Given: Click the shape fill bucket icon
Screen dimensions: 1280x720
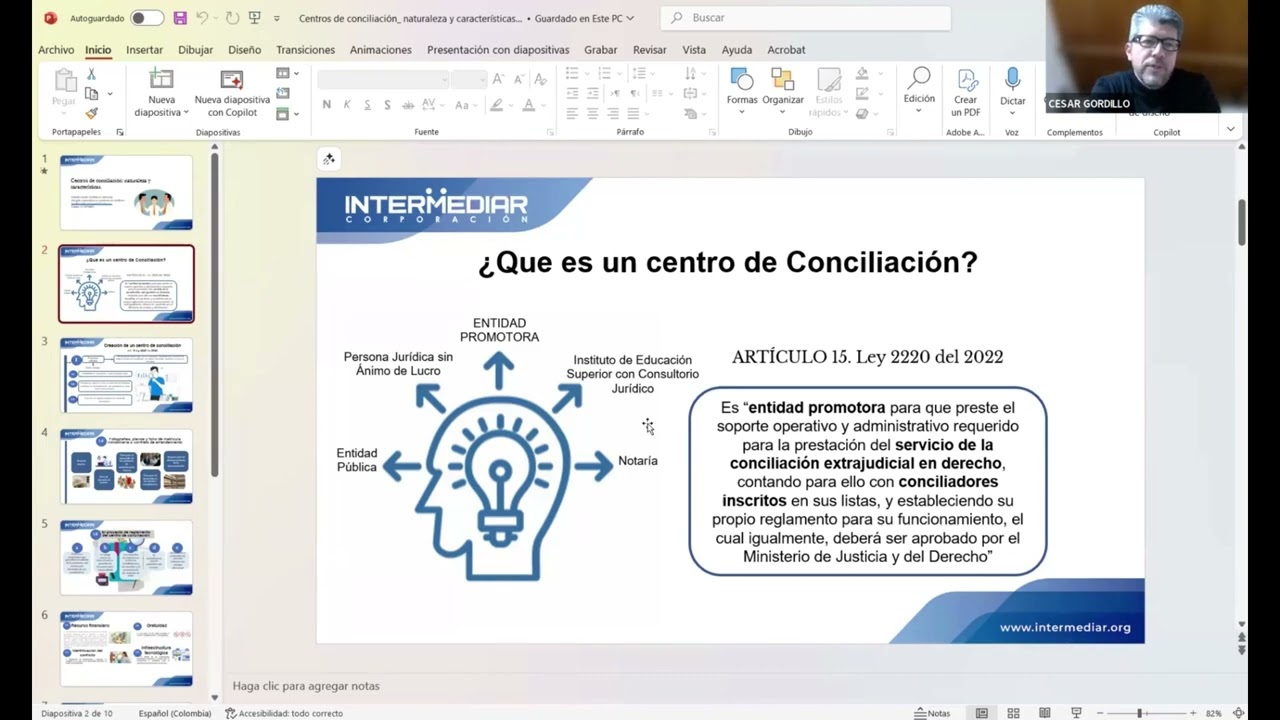Looking at the screenshot, I should [862, 74].
